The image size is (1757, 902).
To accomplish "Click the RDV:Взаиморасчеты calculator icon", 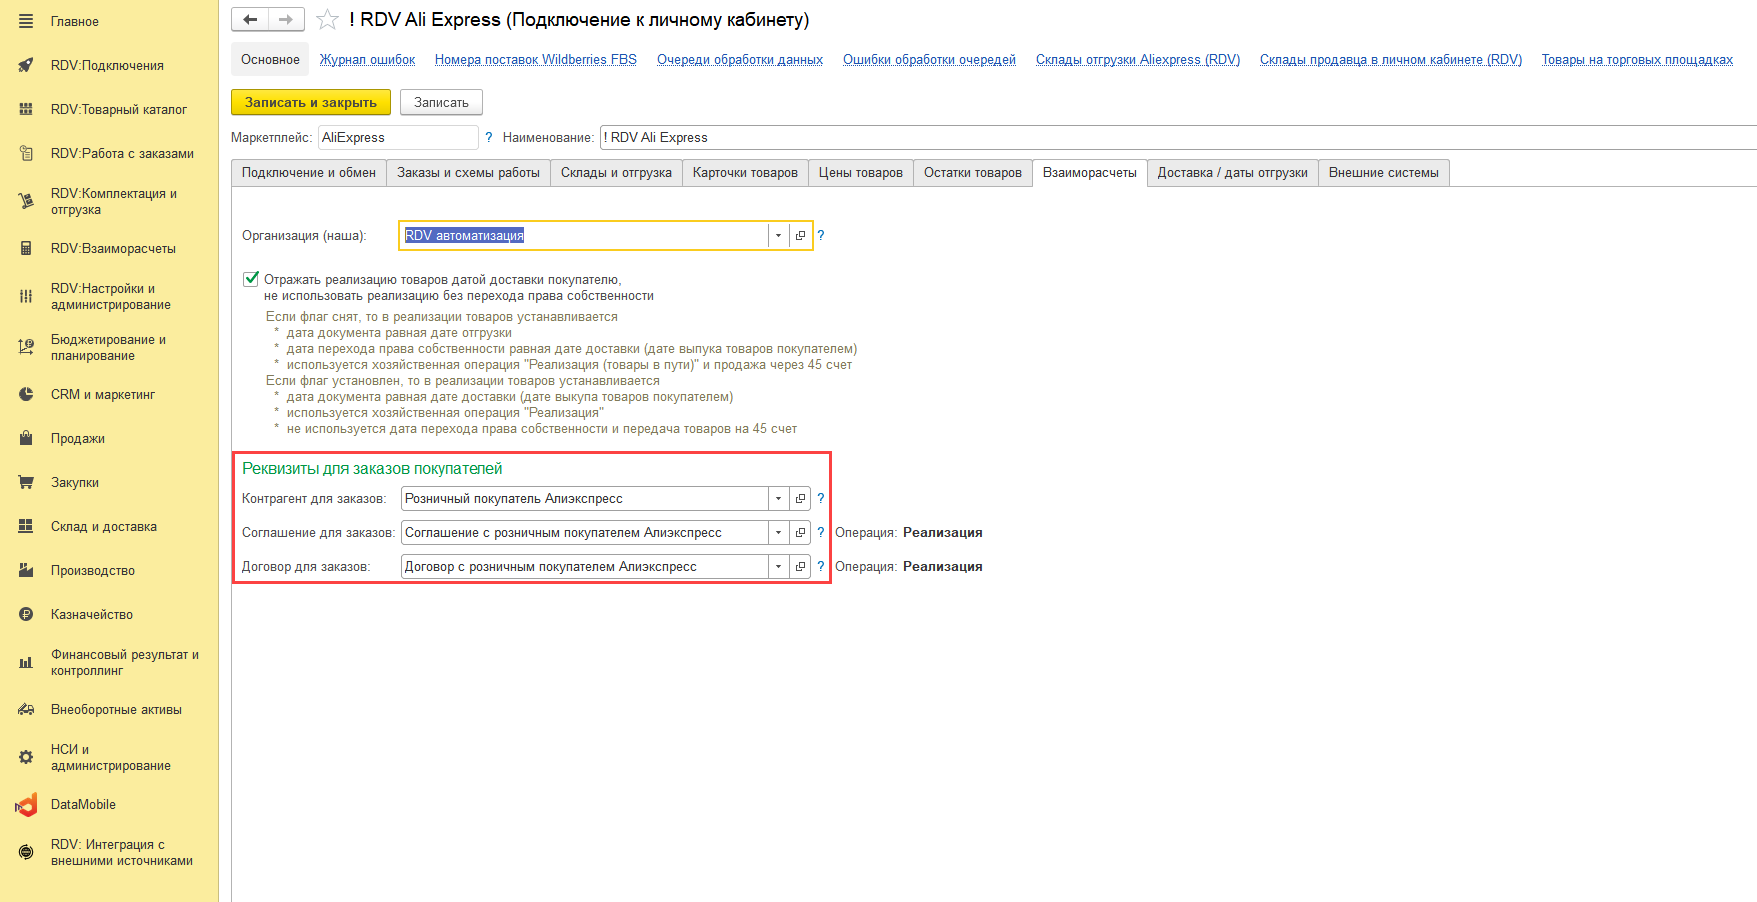I will tap(26, 248).
